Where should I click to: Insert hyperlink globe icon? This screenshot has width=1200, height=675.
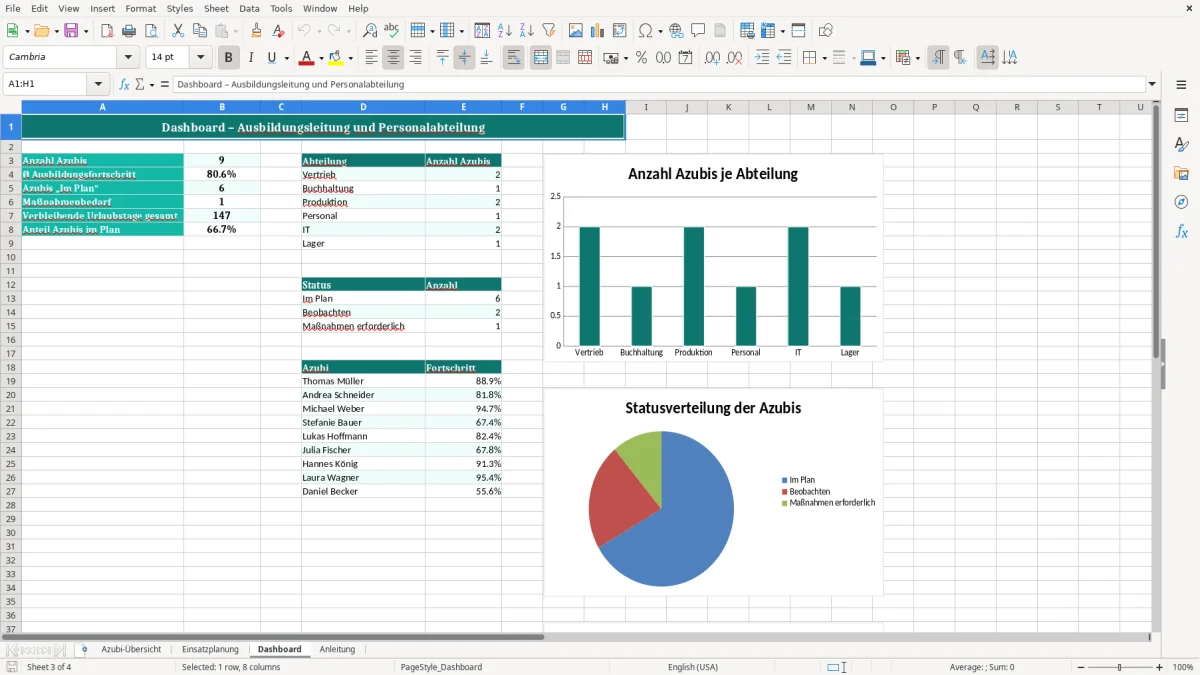(676, 31)
